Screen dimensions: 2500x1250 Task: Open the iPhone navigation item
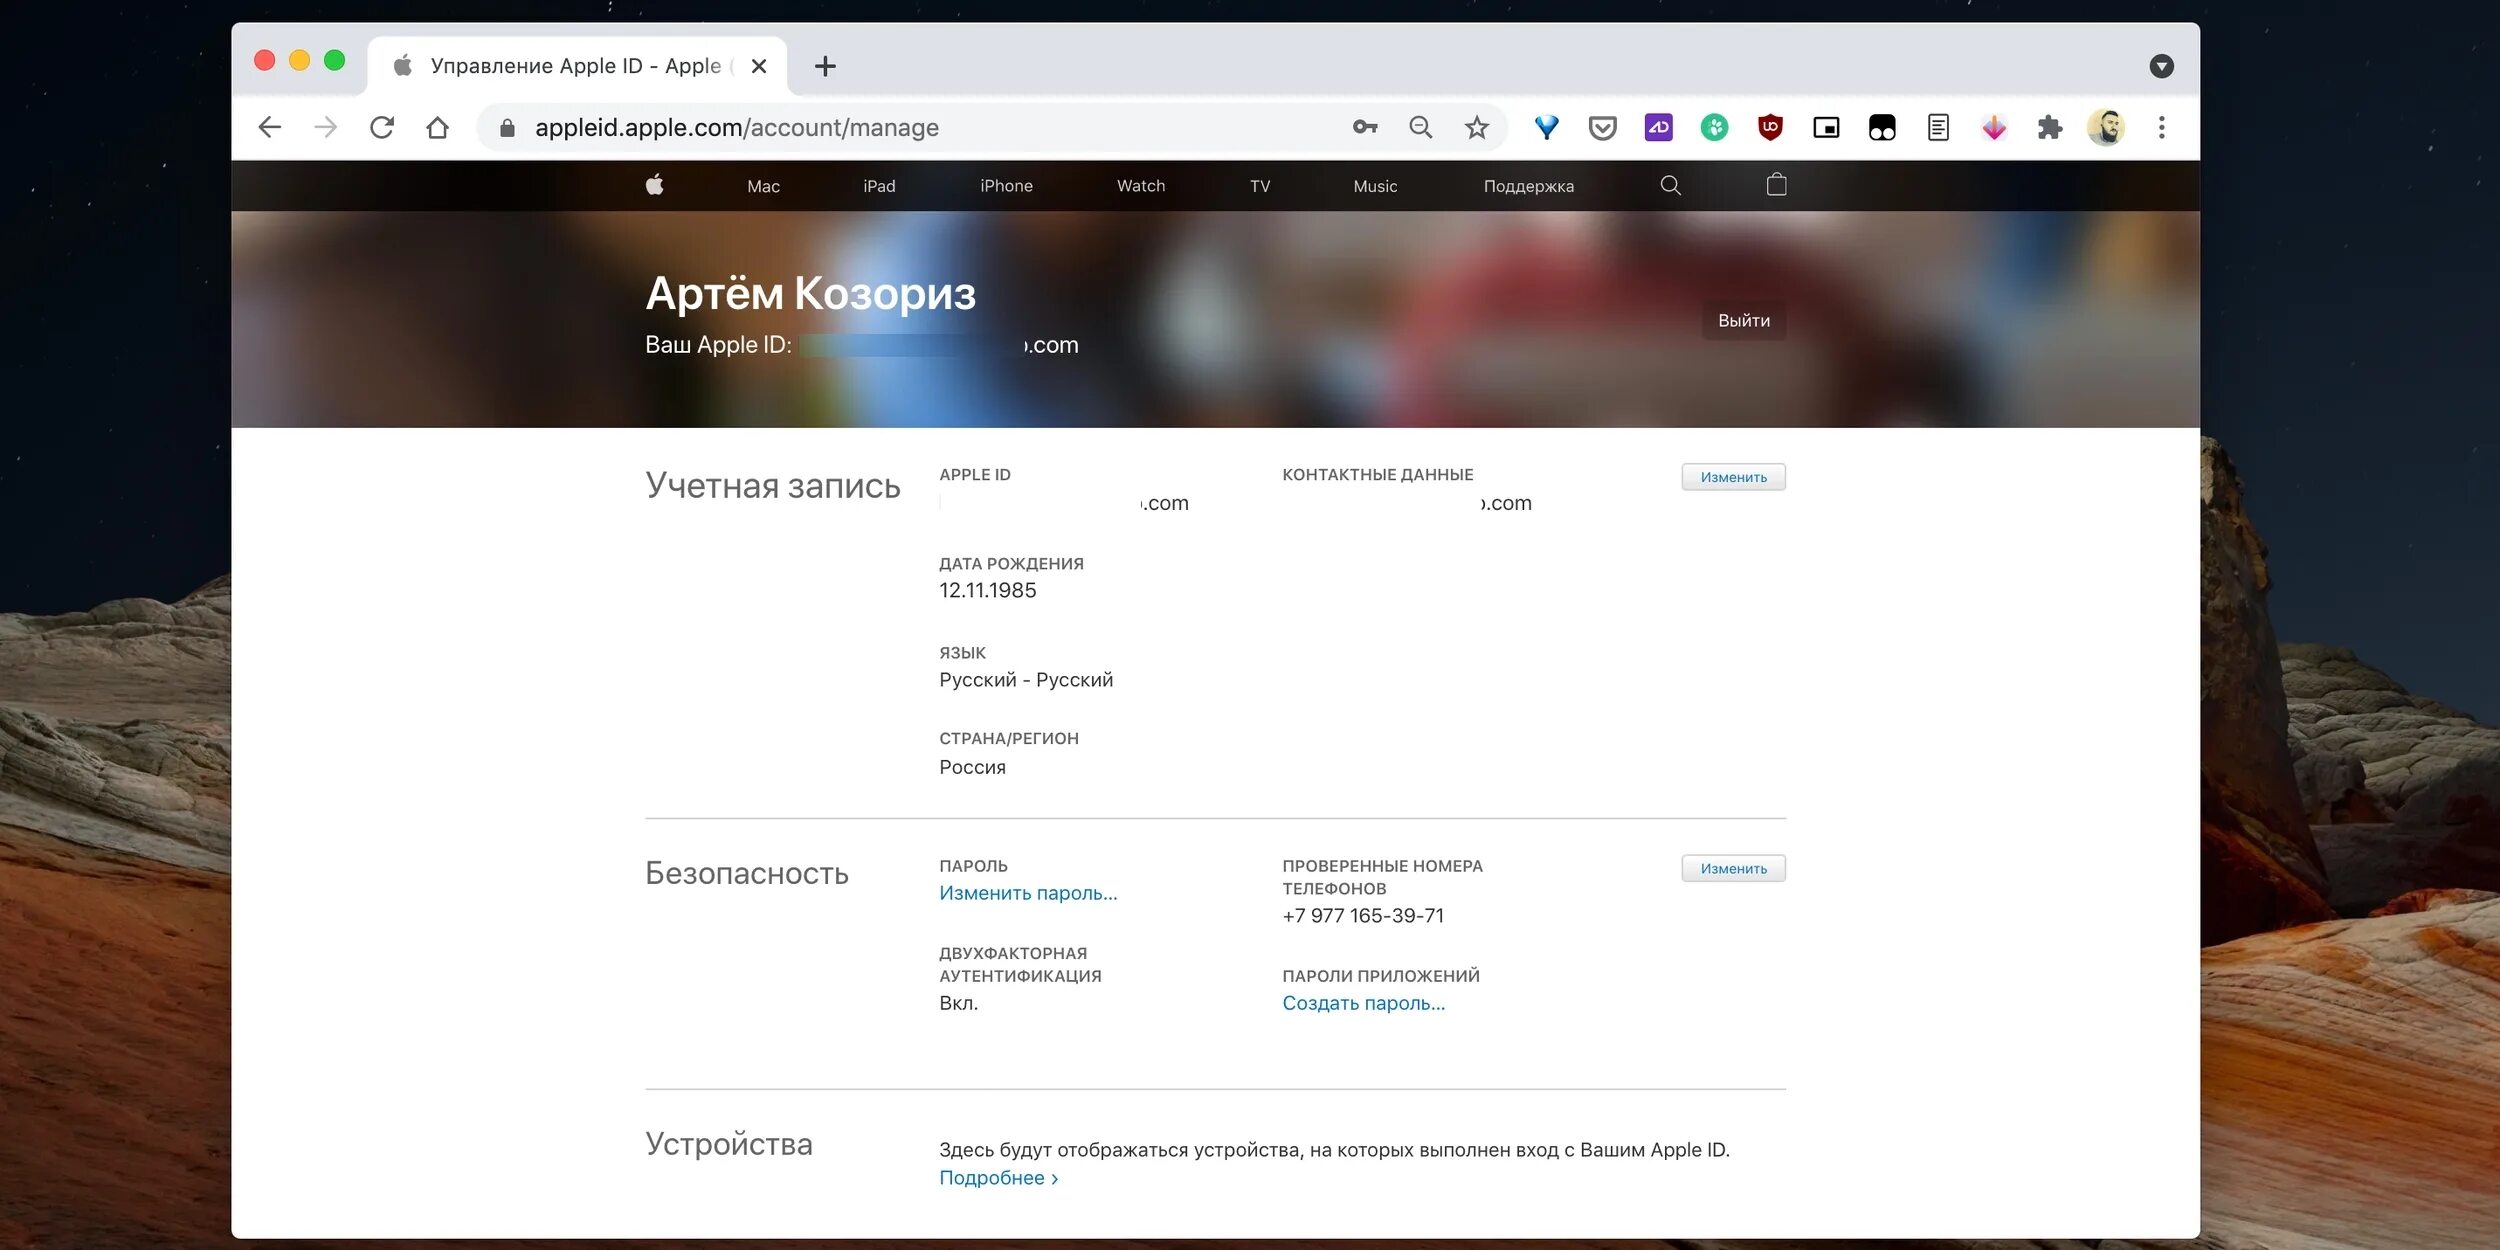click(x=1006, y=186)
